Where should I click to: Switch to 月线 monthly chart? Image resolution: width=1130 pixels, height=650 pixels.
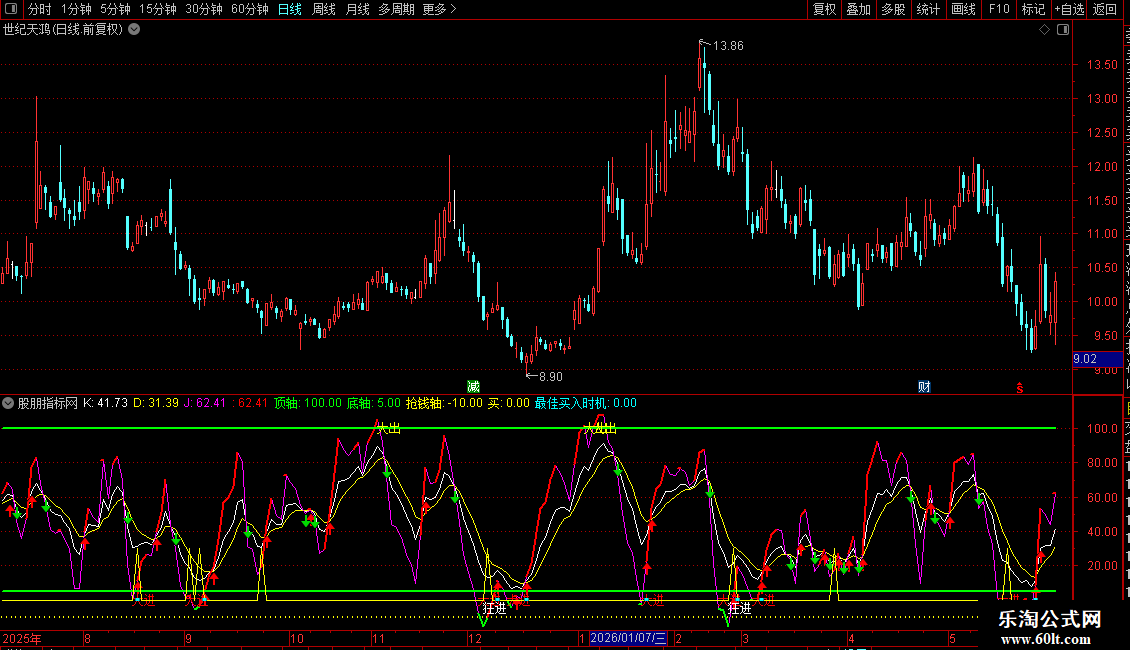(x=357, y=9)
